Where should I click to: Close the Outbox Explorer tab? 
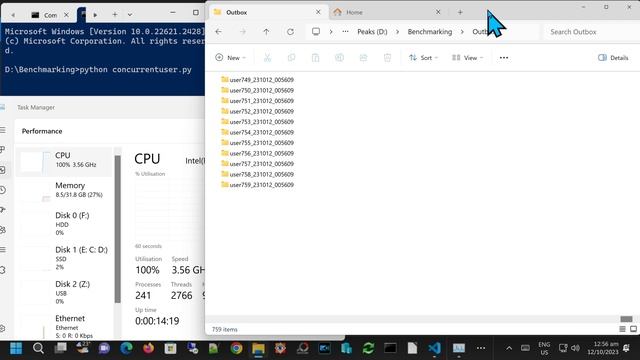318,12
